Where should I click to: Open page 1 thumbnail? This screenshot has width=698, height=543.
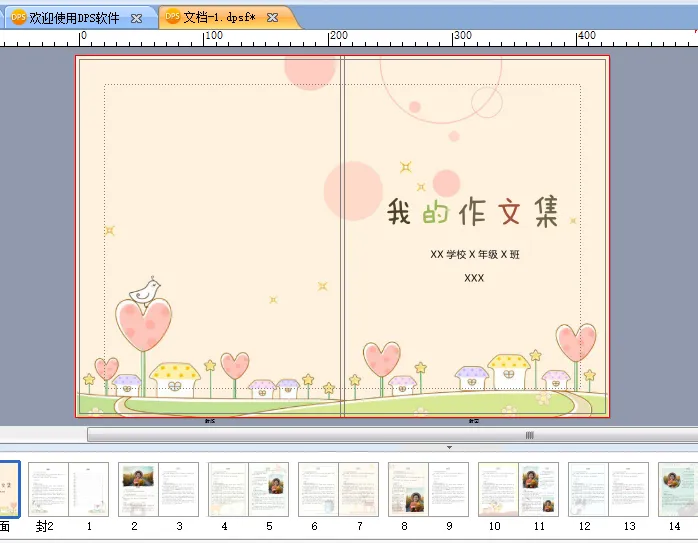coord(89,489)
